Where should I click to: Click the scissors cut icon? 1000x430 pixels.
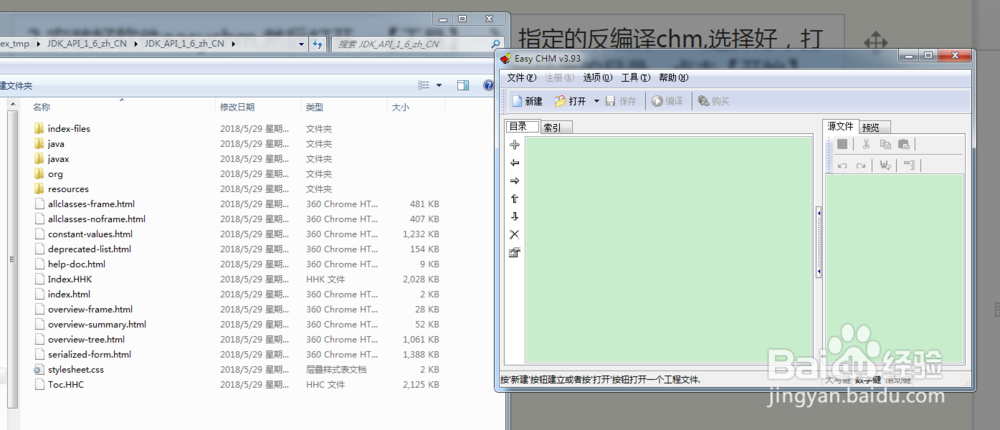[x=866, y=144]
